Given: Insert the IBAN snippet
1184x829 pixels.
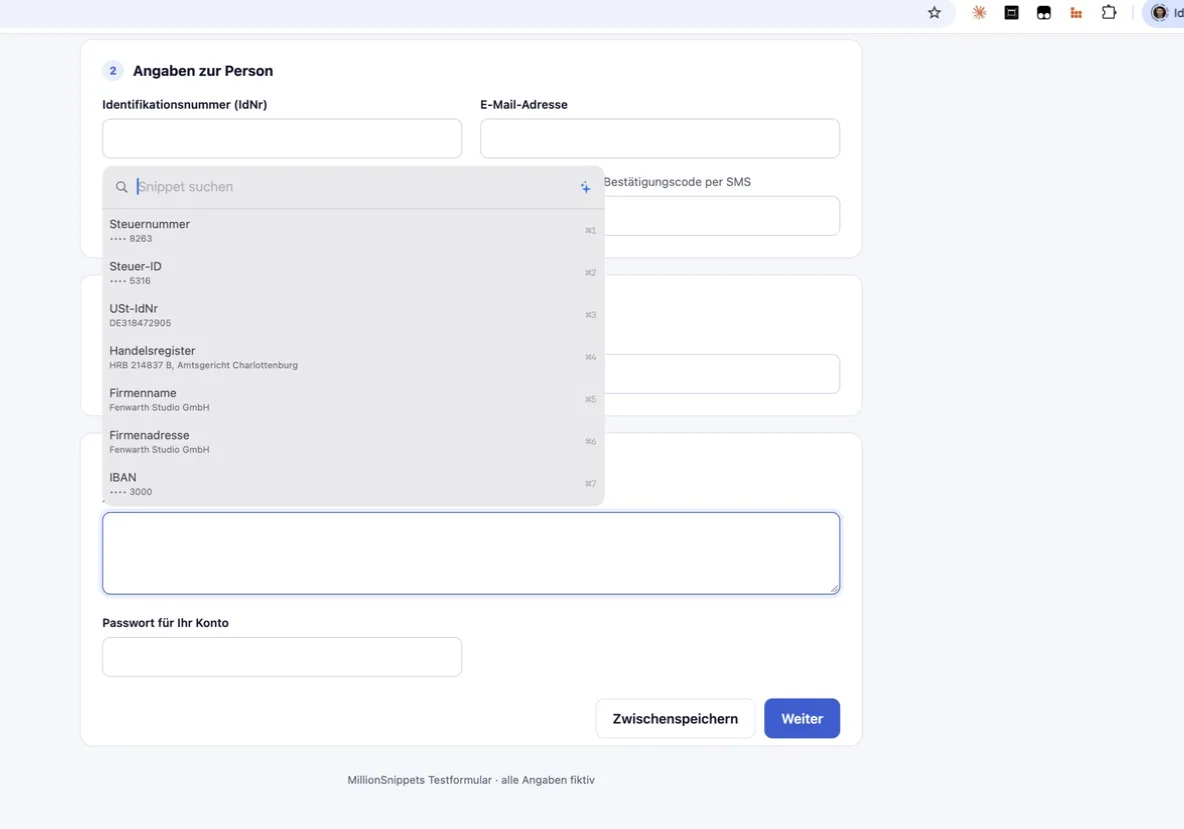Looking at the screenshot, I should [353, 484].
